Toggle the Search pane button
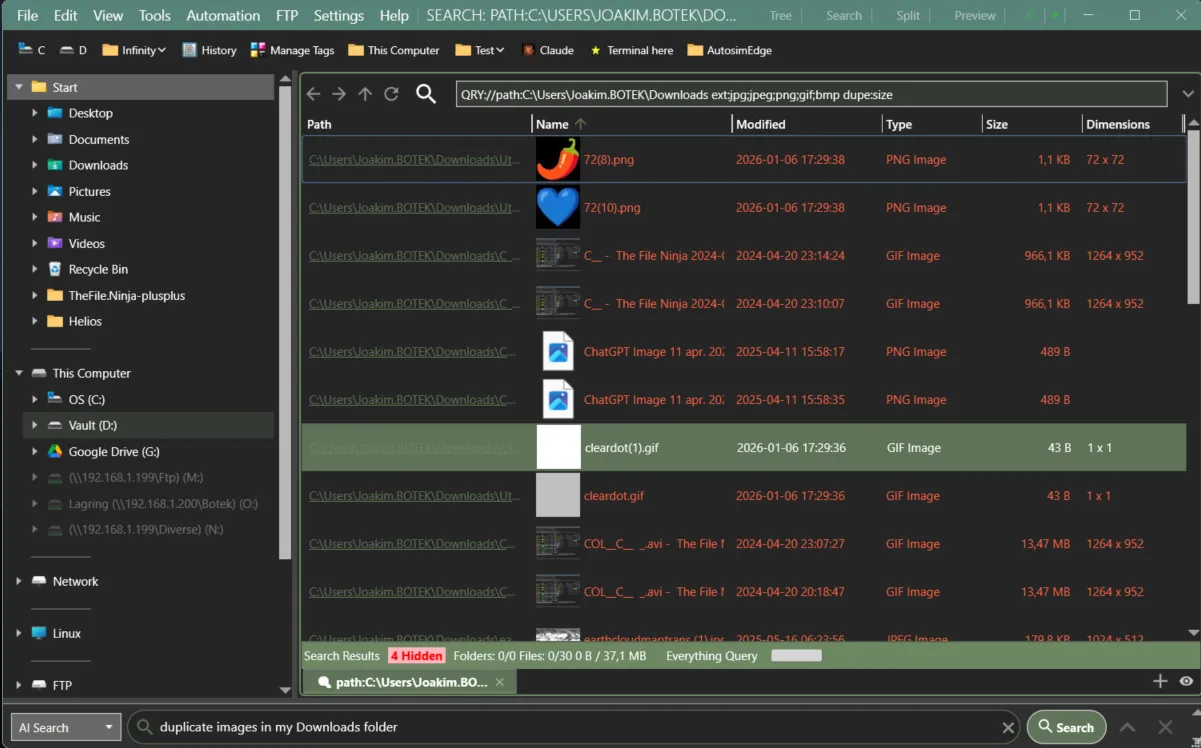 point(844,15)
